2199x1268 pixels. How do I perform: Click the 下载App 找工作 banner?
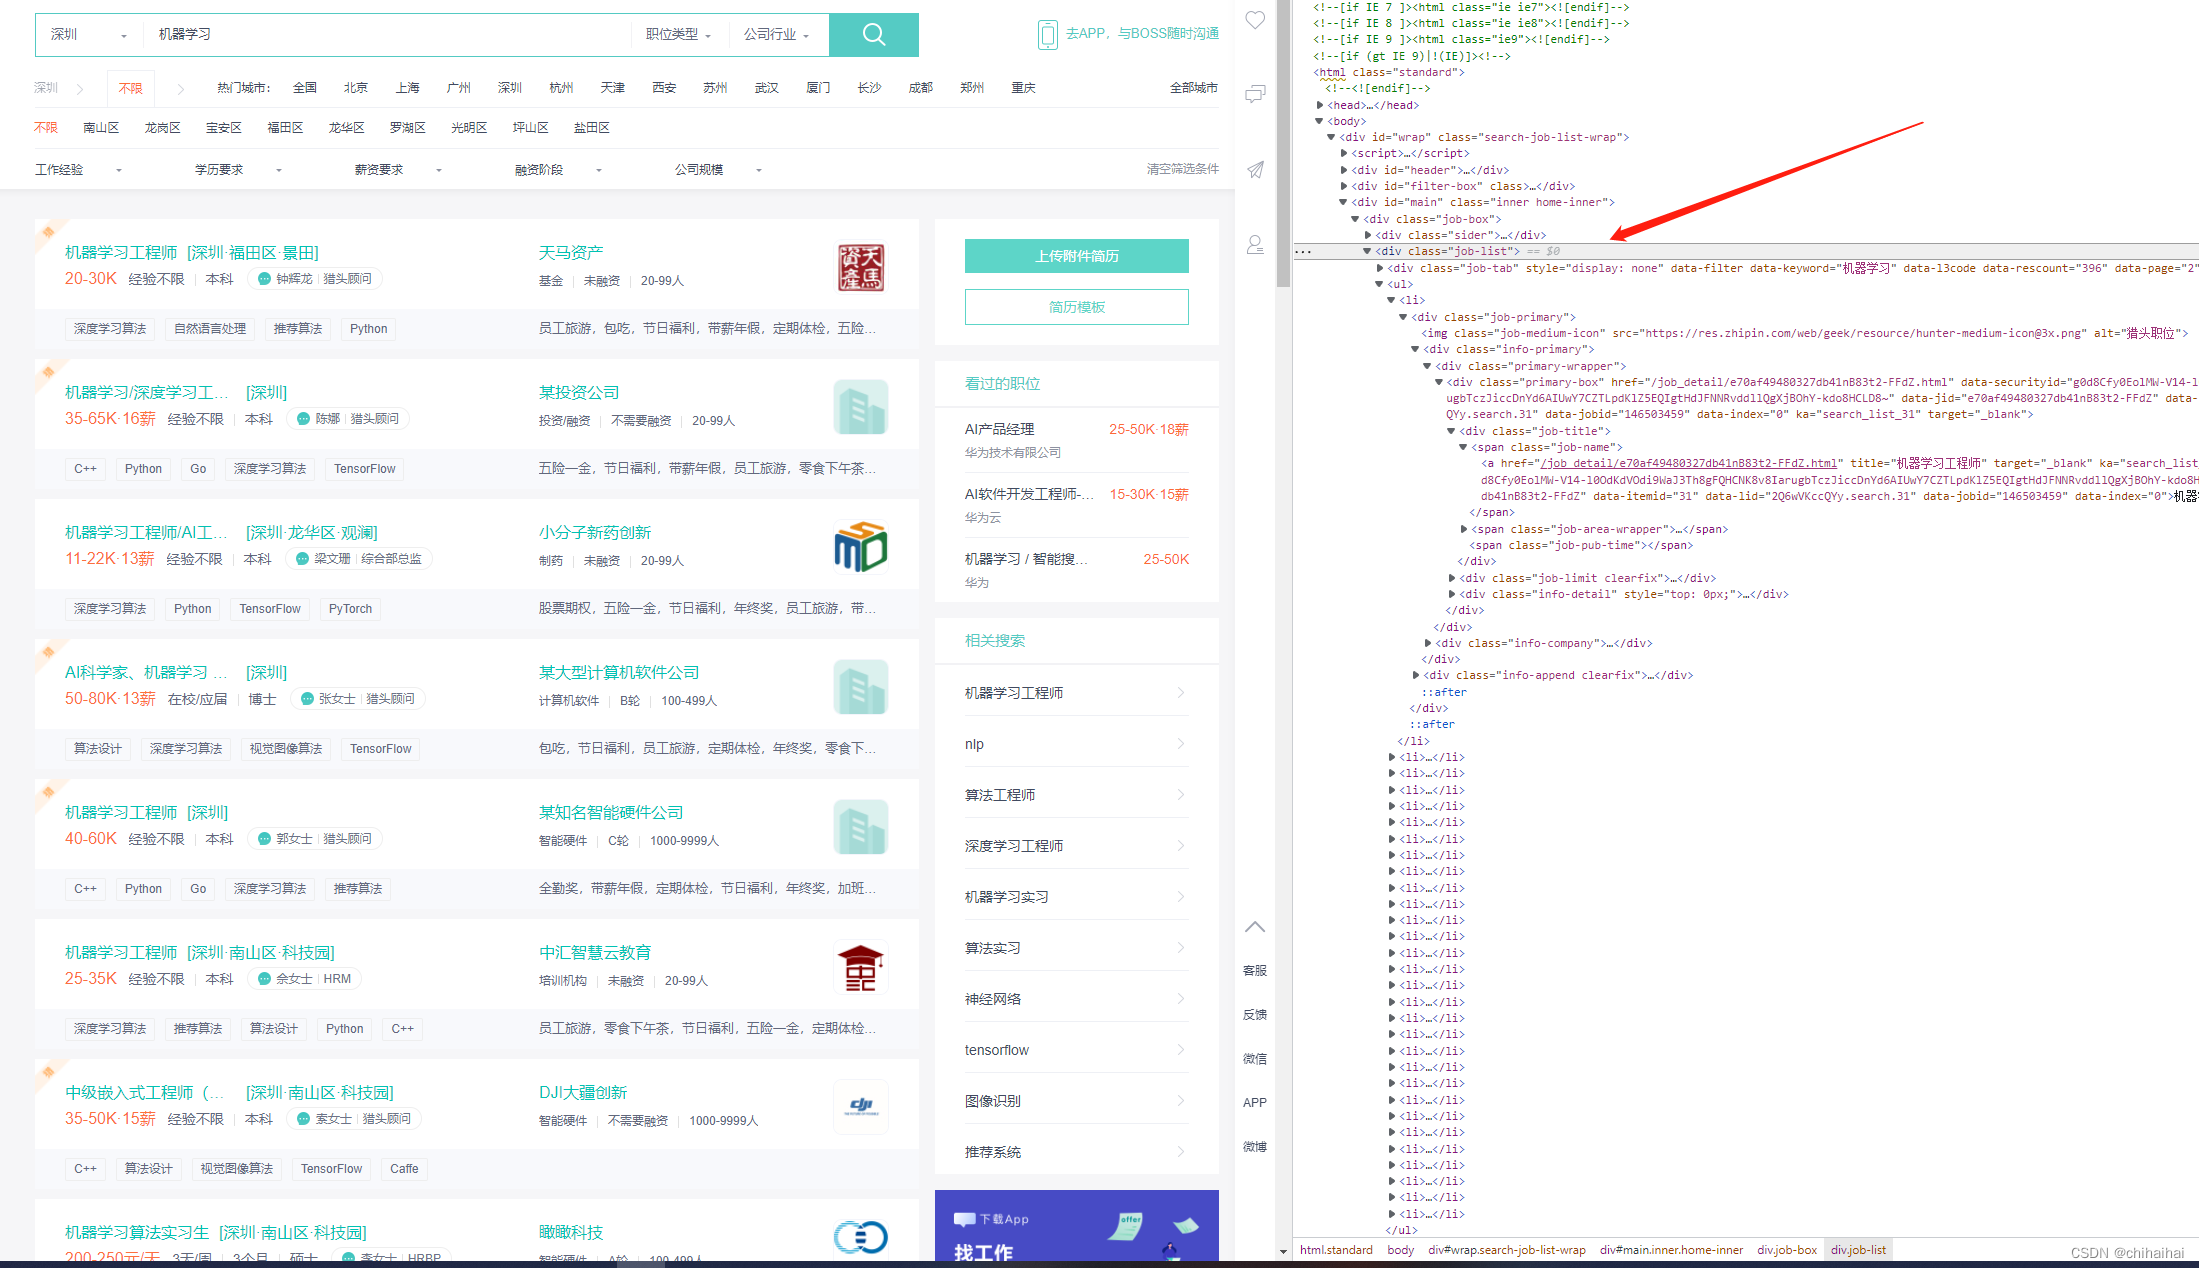[1076, 1226]
